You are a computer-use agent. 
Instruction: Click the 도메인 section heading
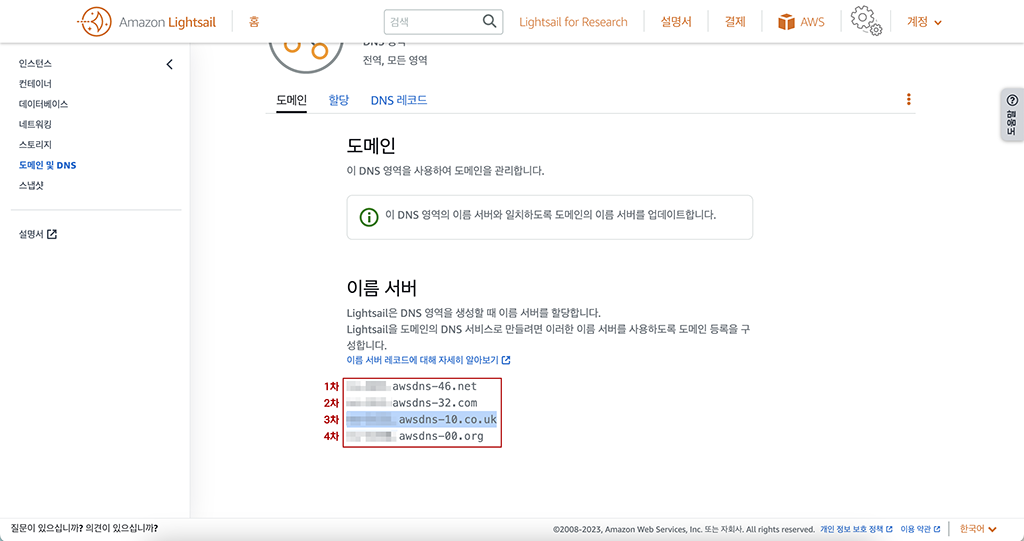371,145
